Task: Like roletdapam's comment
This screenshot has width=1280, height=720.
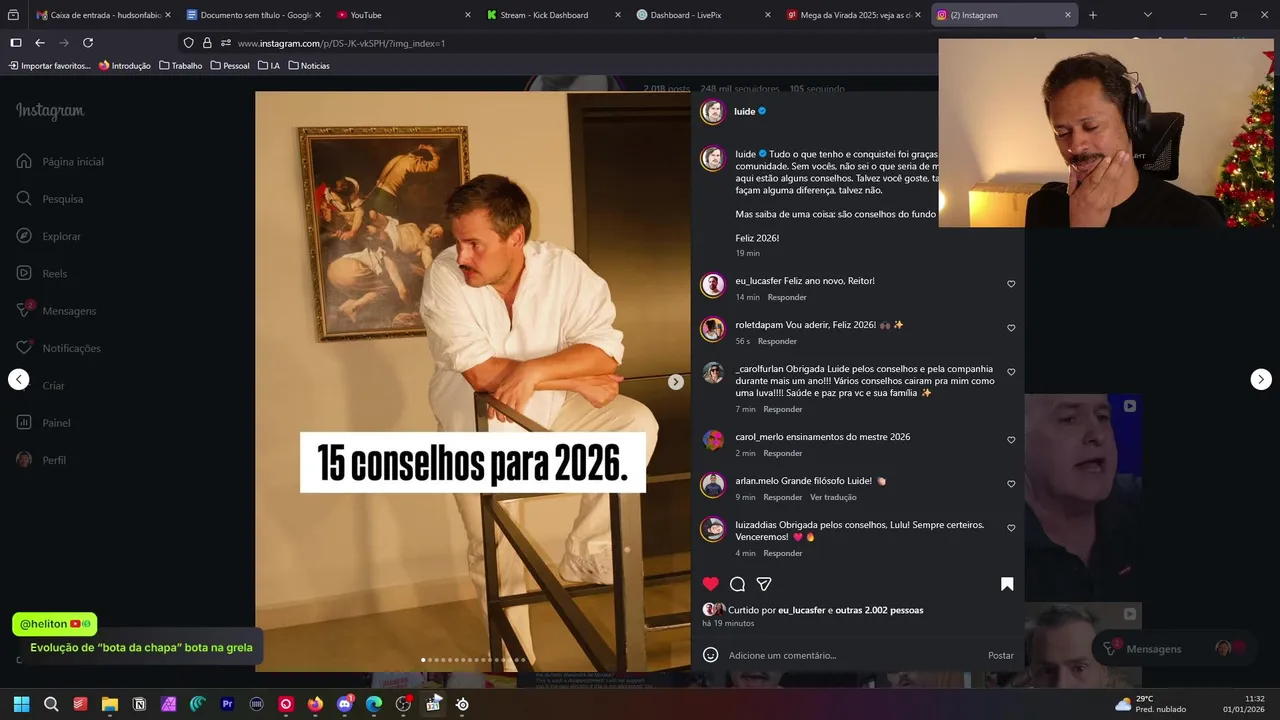Action: click(1011, 328)
